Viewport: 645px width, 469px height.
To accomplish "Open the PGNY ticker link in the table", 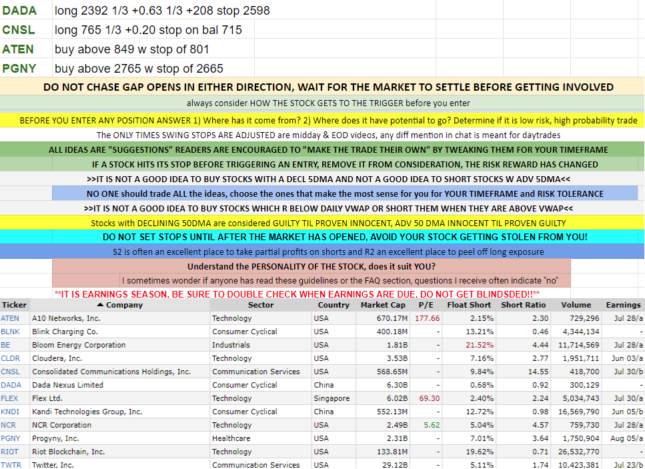I will pyautogui.click(x=10, y=438).
